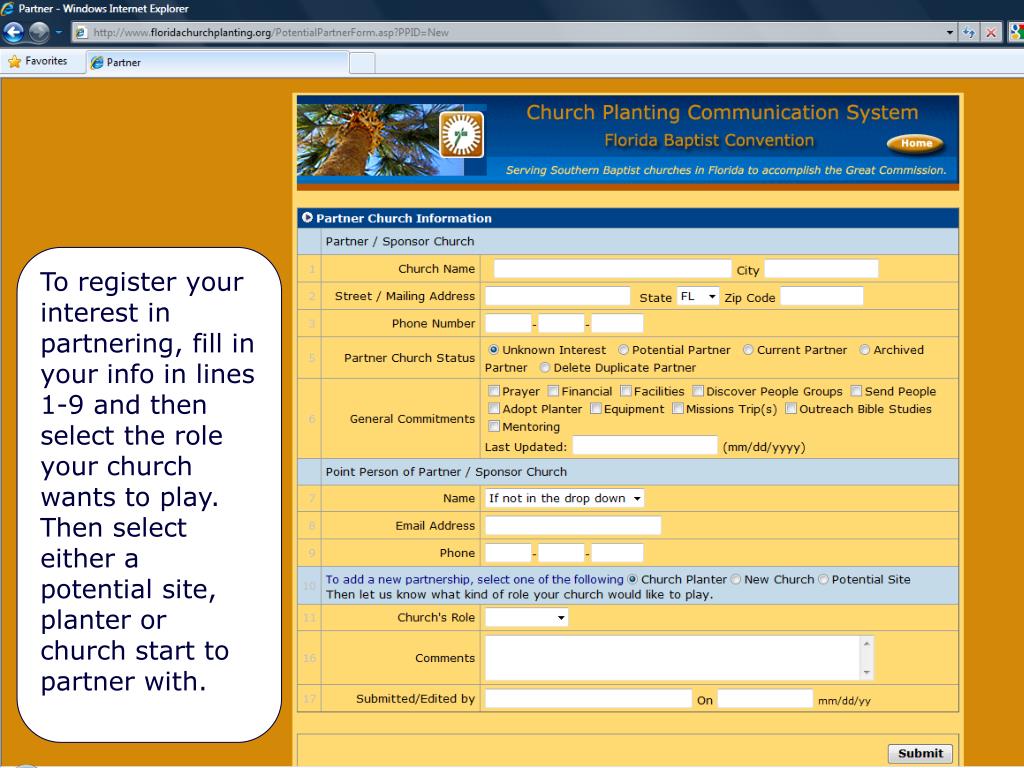Check the Send People checkbox
1024x768 pixels.
coord(856,391)
